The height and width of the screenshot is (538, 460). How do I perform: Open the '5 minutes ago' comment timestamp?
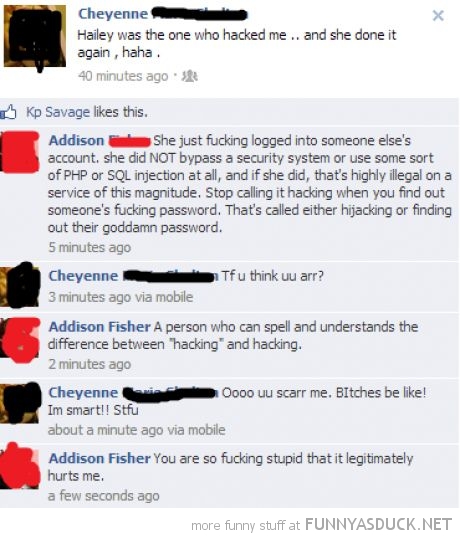(x=90, y=247)
